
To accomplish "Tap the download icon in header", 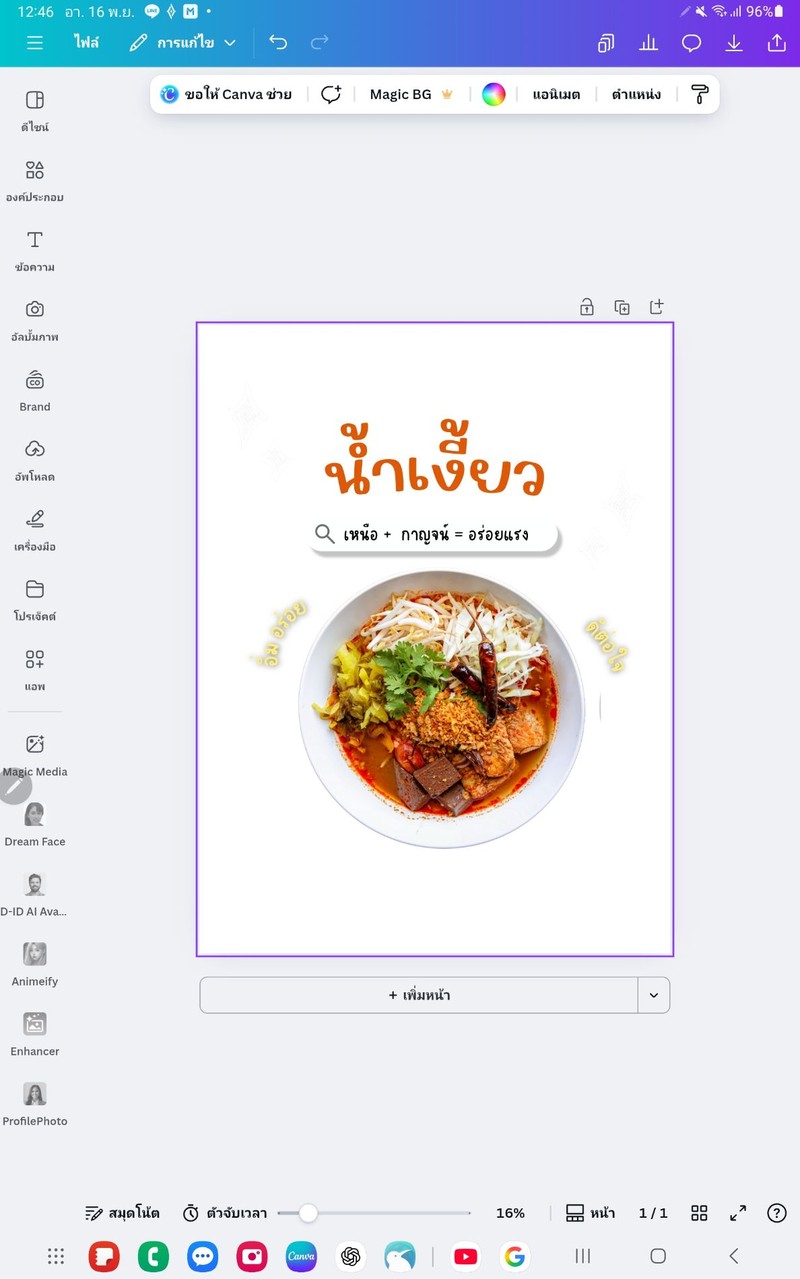I will [734, 43].
